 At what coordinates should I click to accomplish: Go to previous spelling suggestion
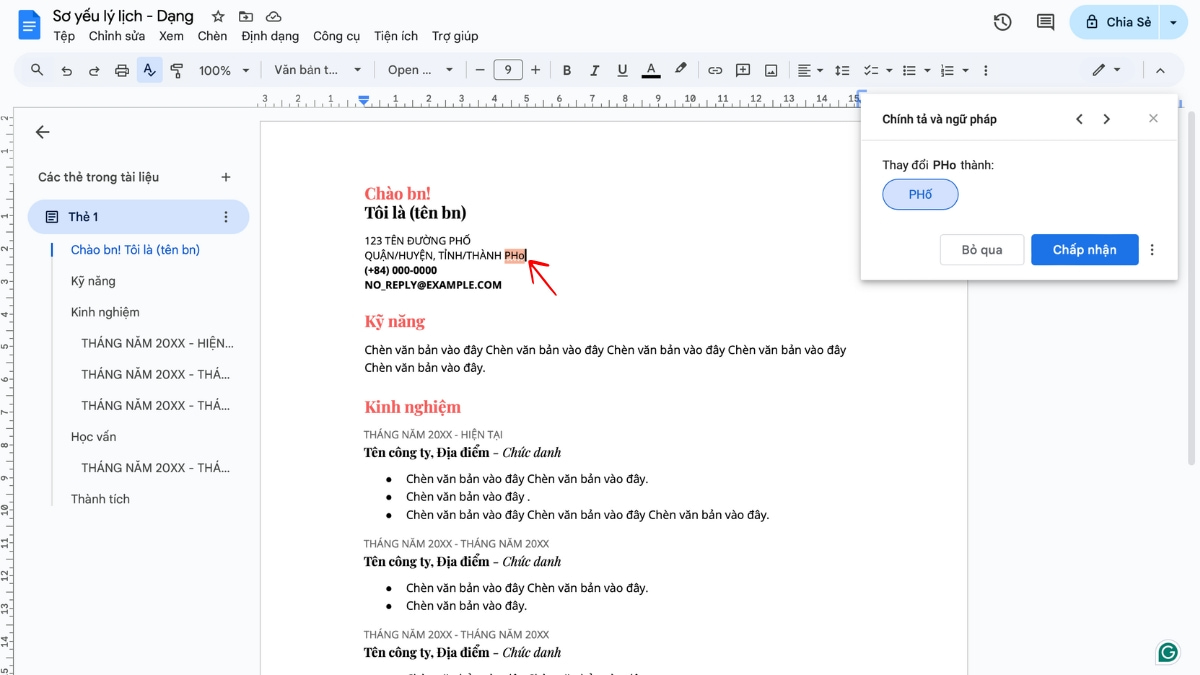point(1079,119)
